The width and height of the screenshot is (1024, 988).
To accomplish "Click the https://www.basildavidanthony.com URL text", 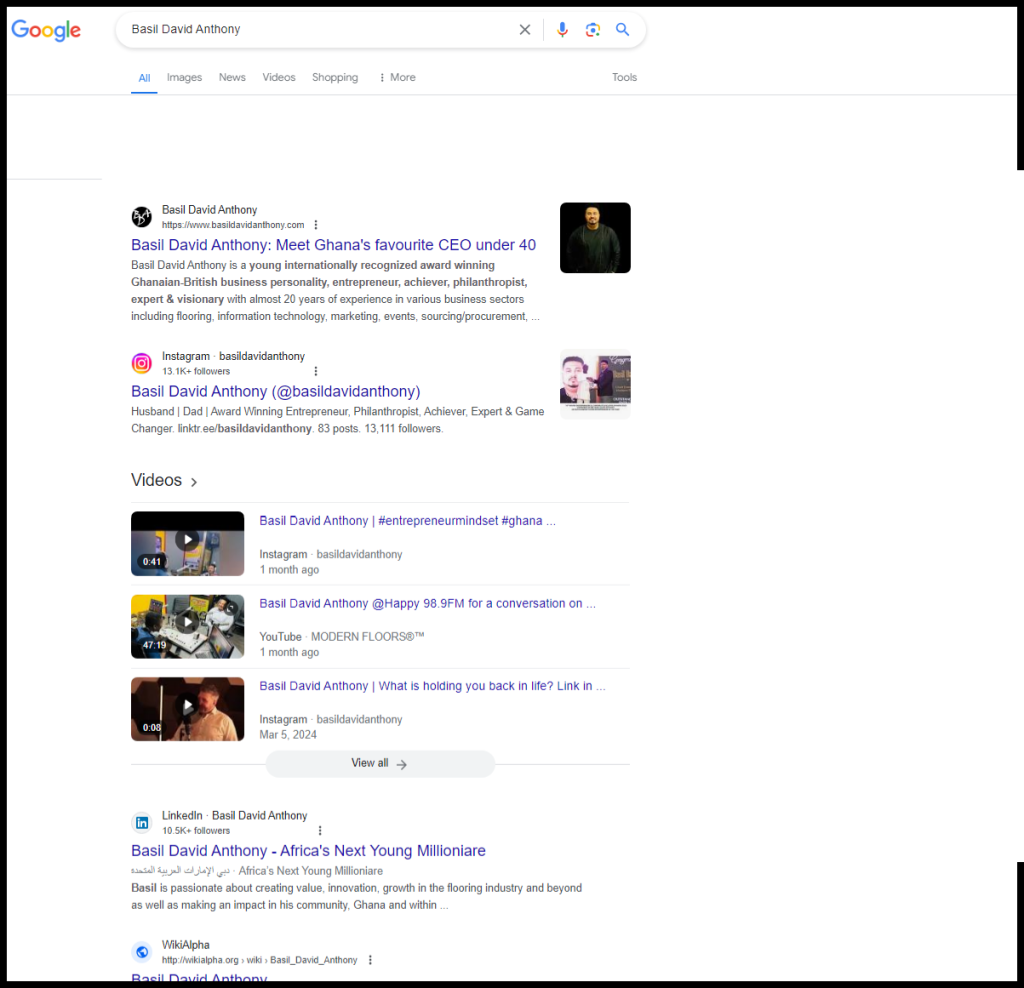I will point(233,225).
